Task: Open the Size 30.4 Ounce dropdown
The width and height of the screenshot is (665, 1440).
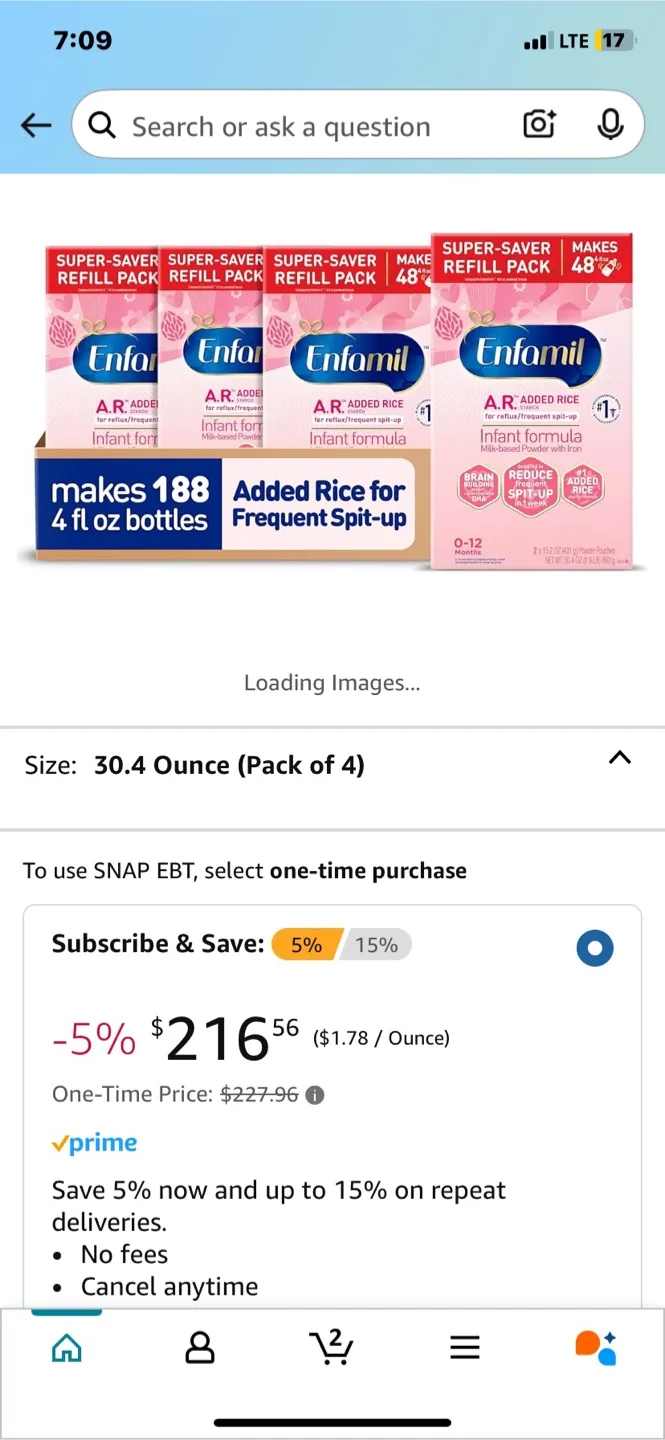Action: click(x=332, y=766)
